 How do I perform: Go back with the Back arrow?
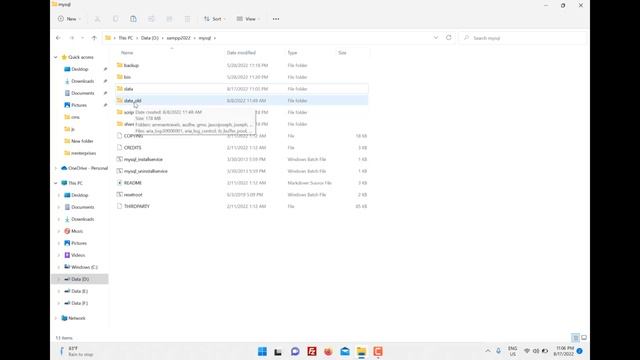pos(58,38)
